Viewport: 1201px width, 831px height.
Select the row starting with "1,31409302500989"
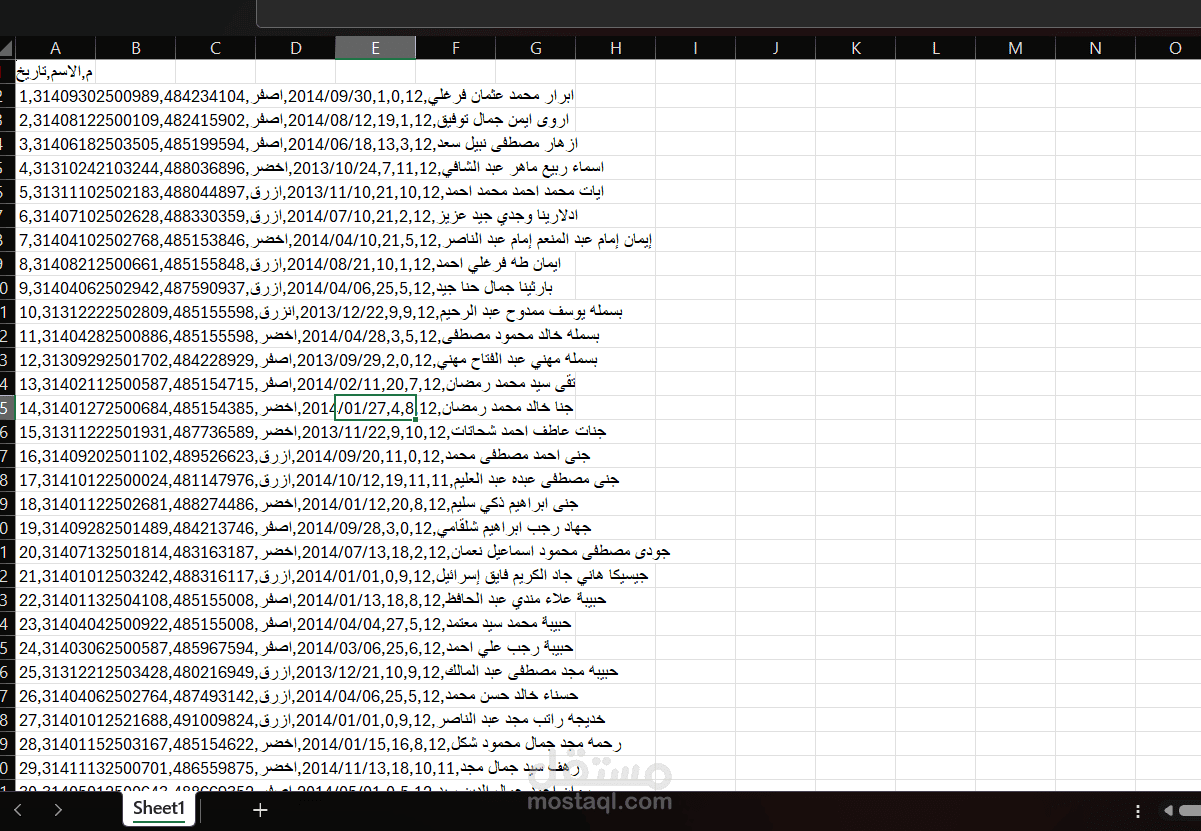pyautogui.click(x=296, y=96)
